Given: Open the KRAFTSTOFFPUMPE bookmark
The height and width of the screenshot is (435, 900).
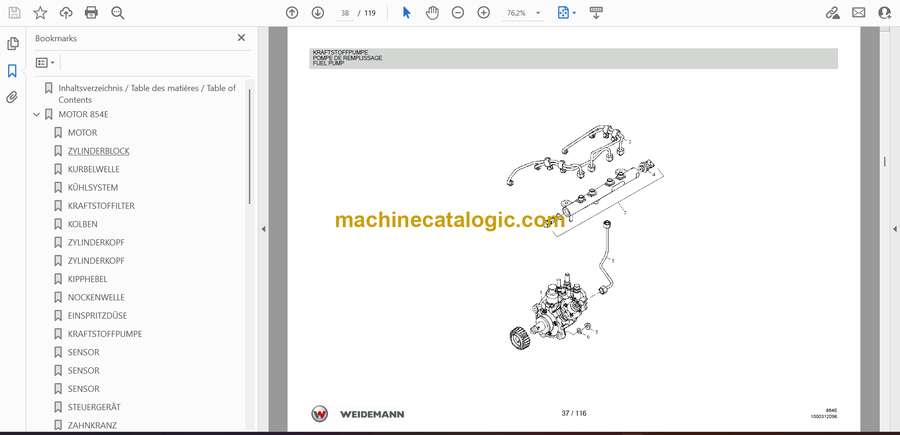Looking at the screenshot, I should pos(105,333).
